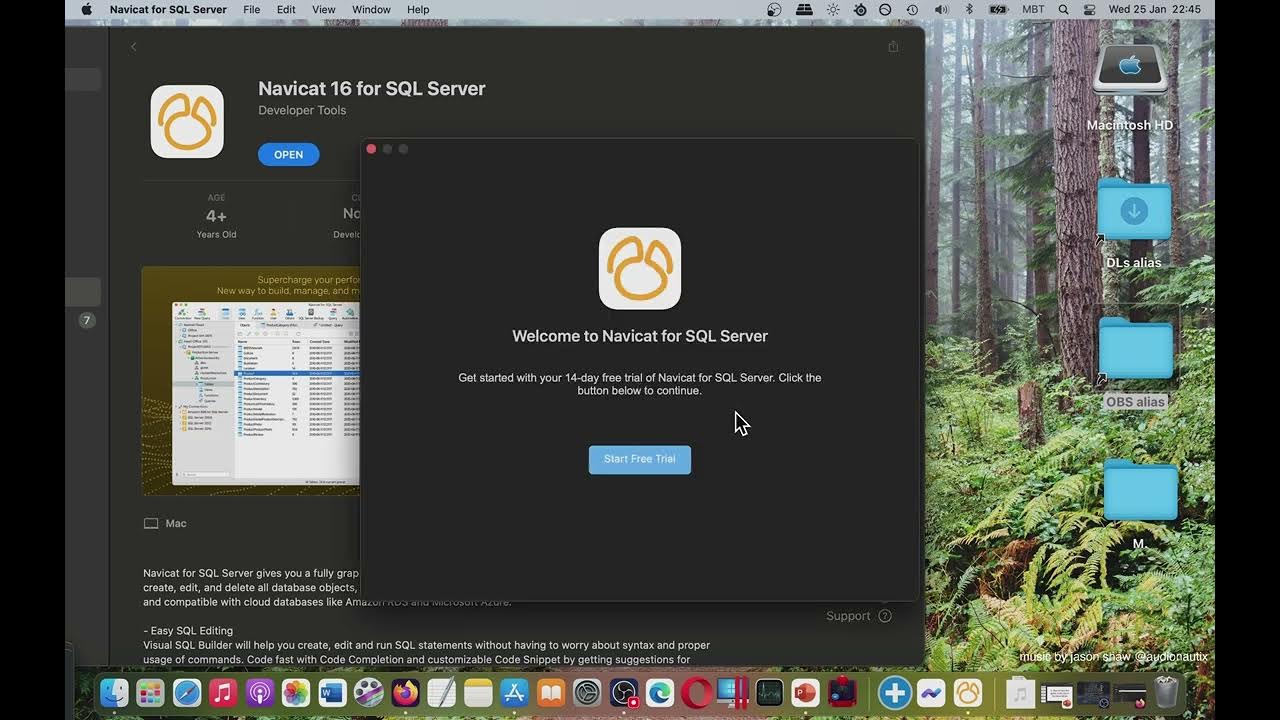Open Opera browser from the Dock
1280x720 pixels.
click(x=696, y=692)
